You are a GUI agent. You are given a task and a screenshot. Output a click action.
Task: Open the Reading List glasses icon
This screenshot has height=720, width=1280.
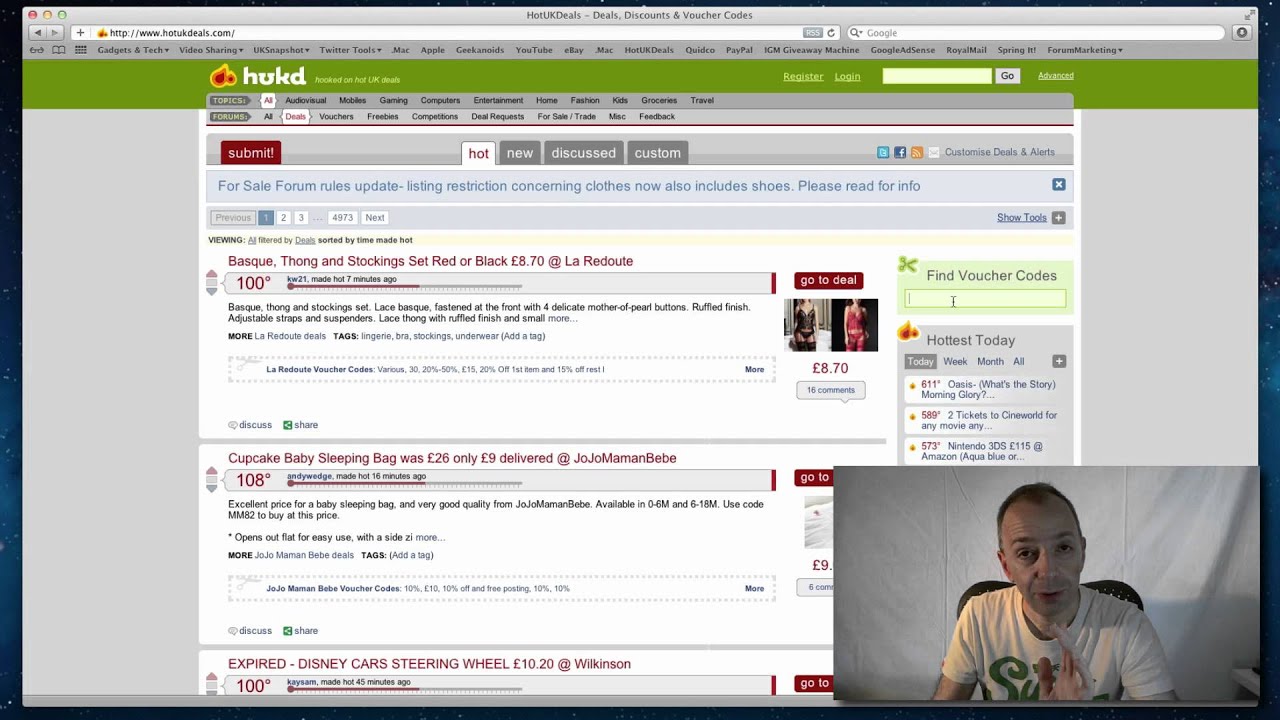tap(37, 50)
